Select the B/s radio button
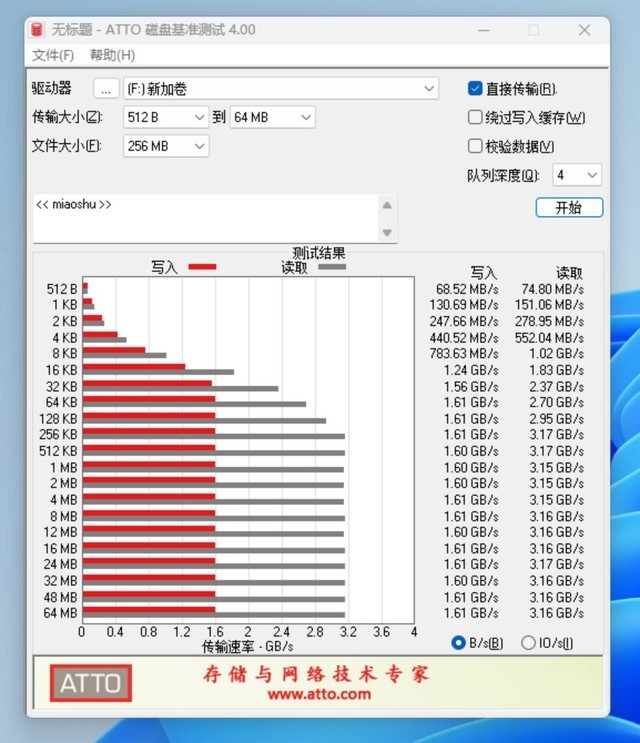The width and height of the screenshot is (640, 743). 458,643
